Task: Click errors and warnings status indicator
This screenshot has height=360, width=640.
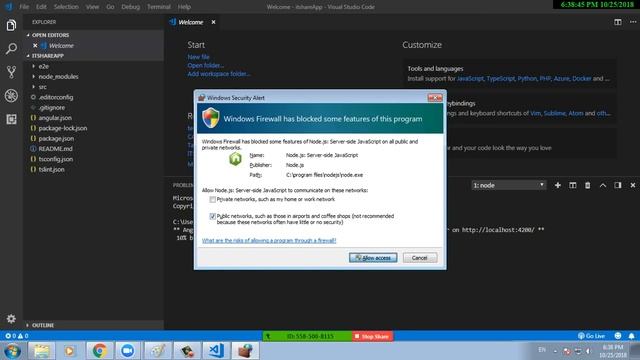Action: [16, 336]
